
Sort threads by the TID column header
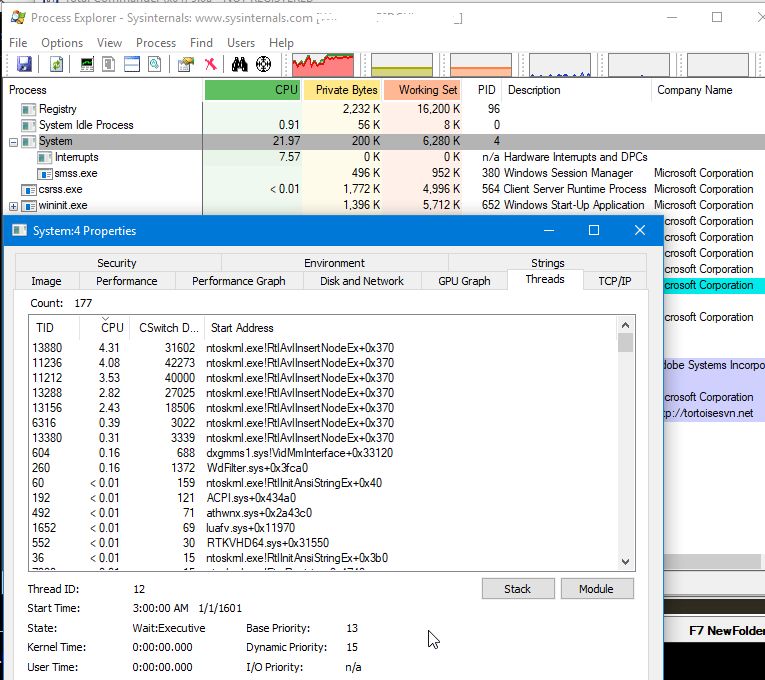[54, 328]
